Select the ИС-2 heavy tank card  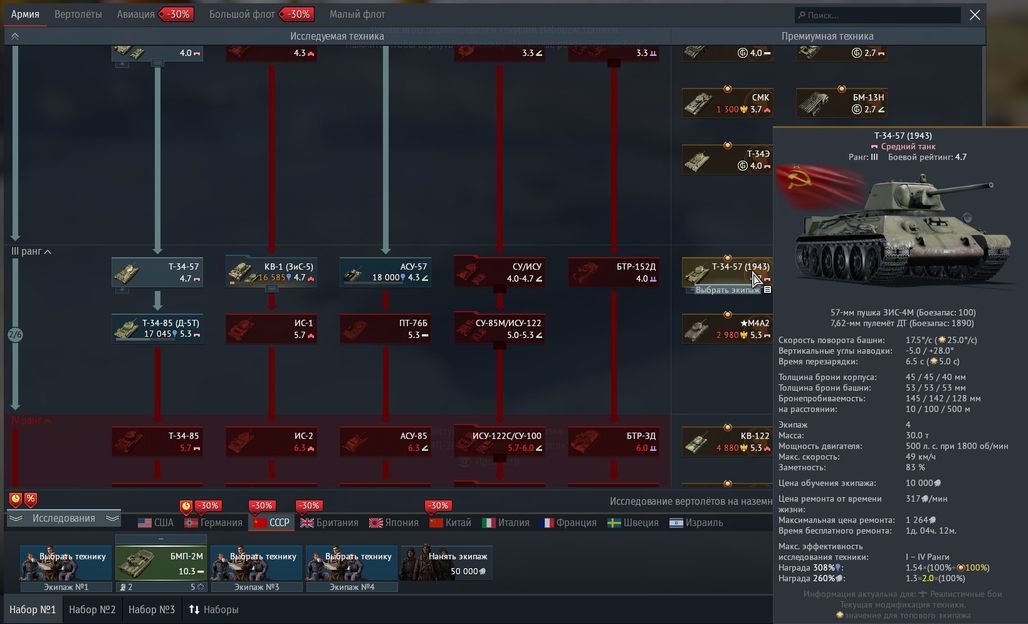pos(271,441)
